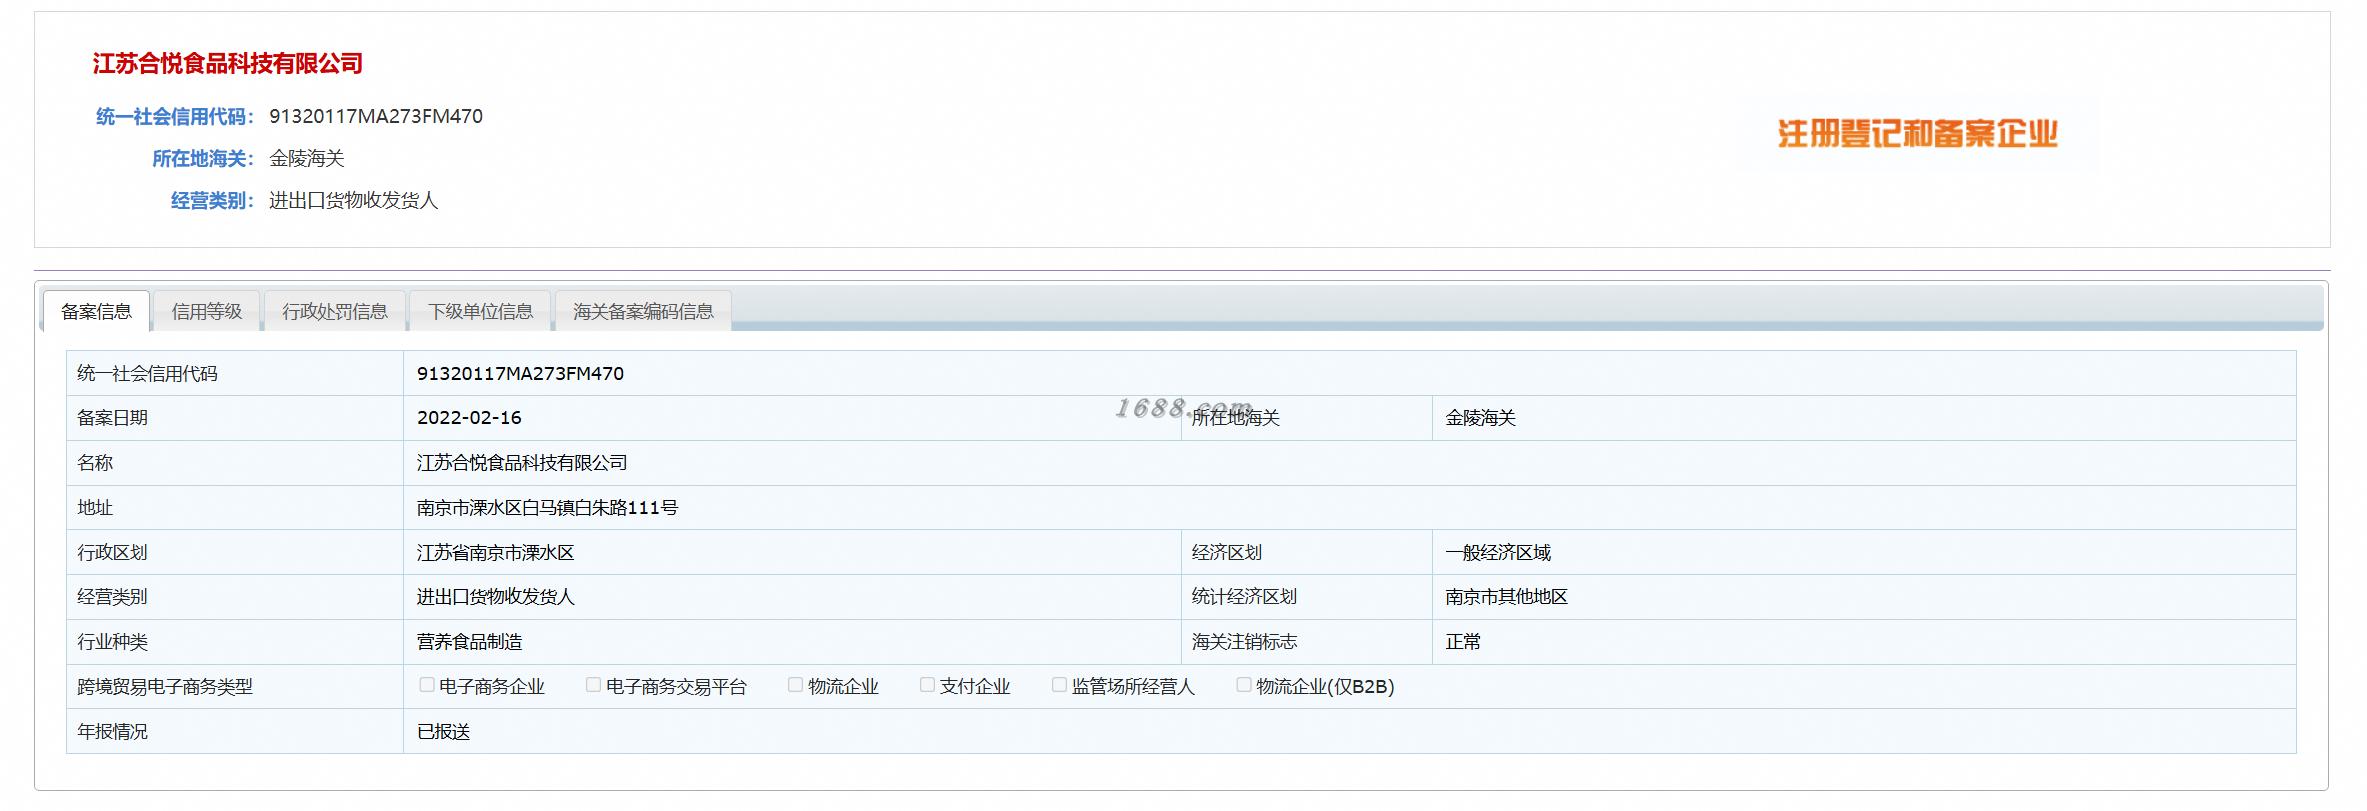Image resolution: width=2367 pixels, height=811 pixels.
Task: Select the 下级单位信息 tab
Action: [x=480, y=311]
